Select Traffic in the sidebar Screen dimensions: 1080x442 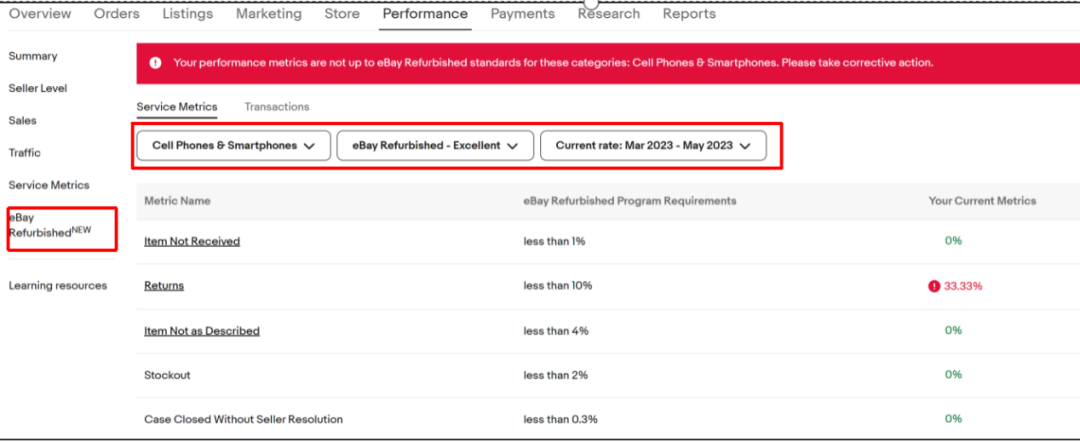(x=25, y=153)
